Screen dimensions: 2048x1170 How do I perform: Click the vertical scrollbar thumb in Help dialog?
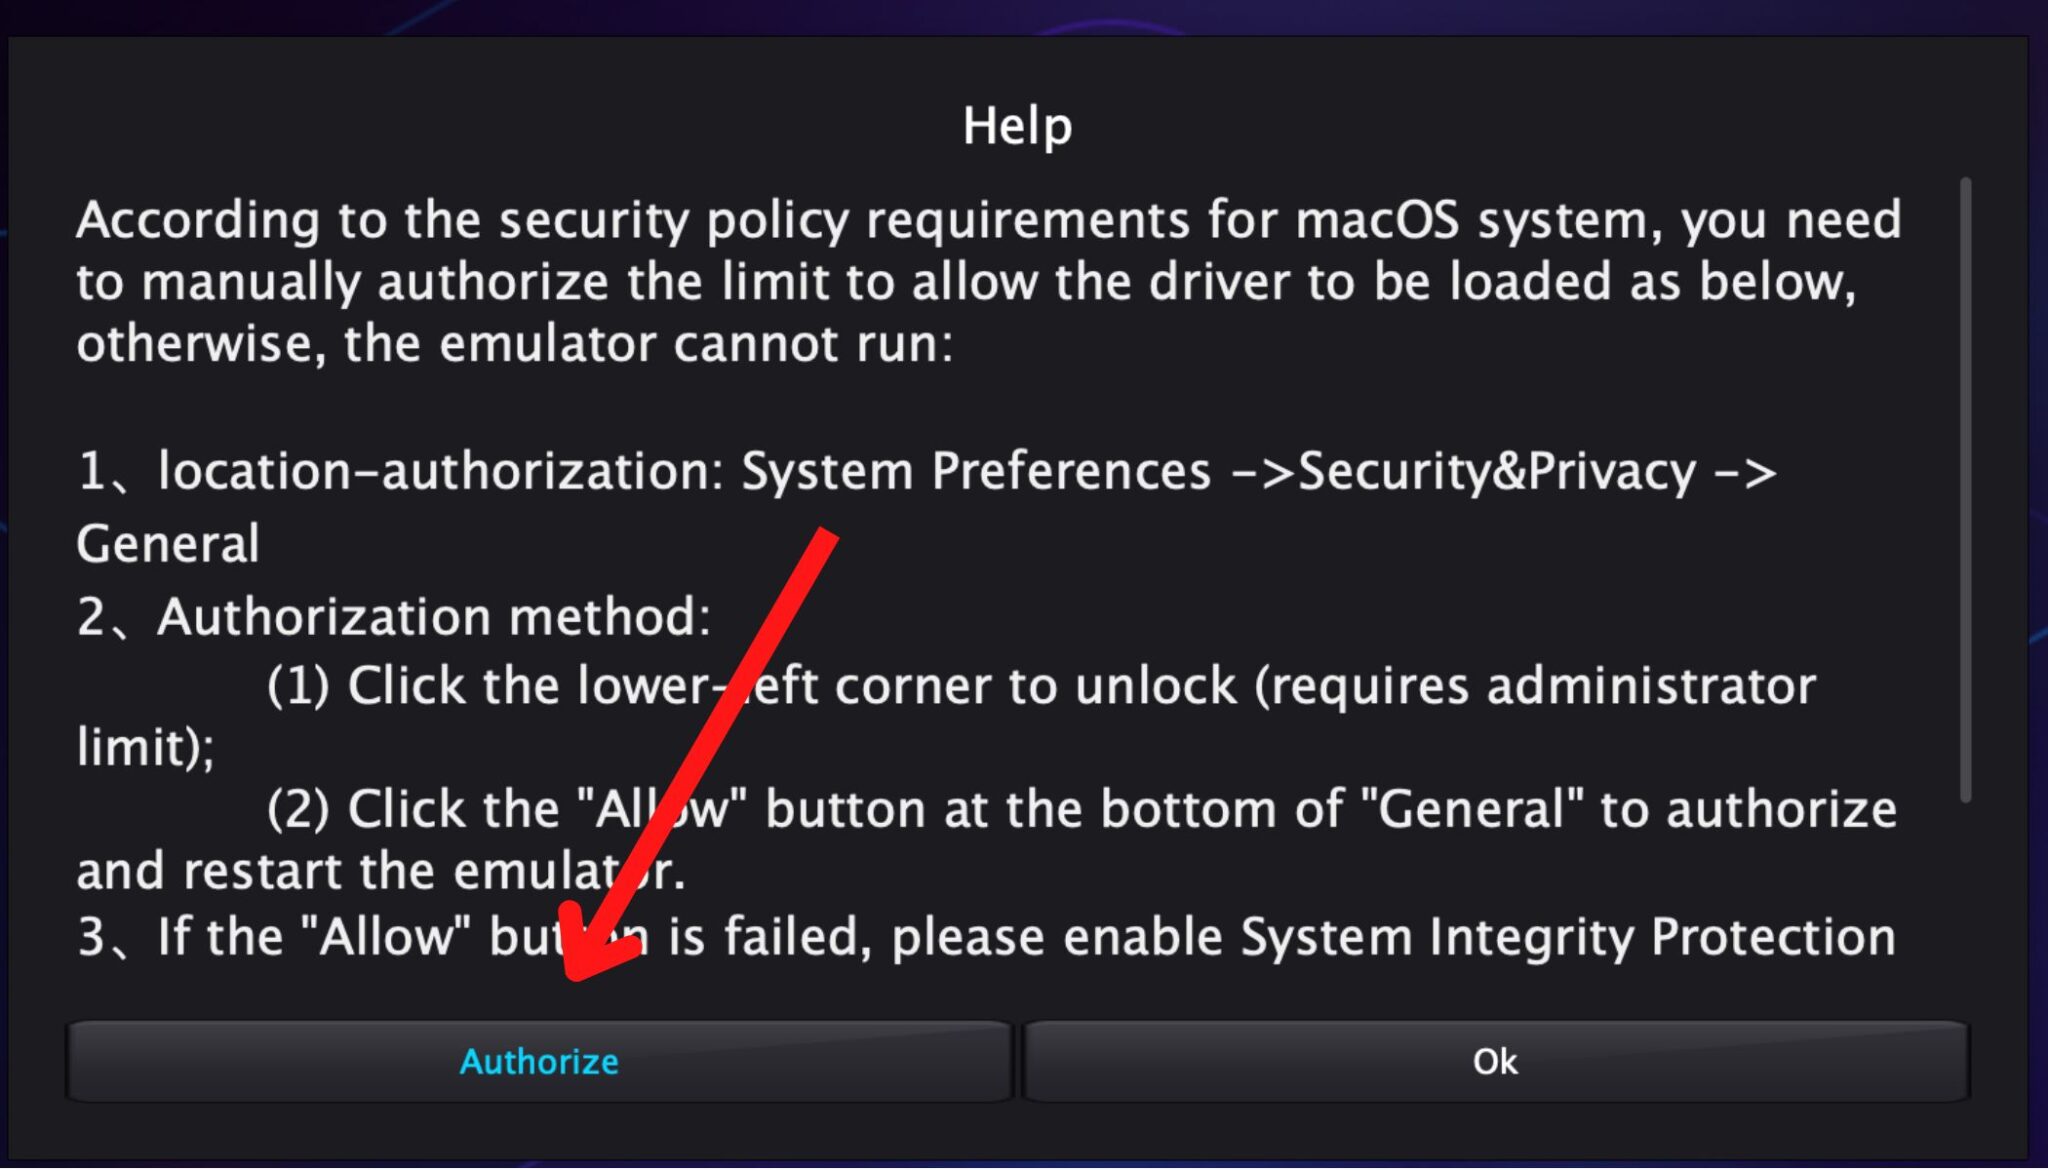(x=1965, y=490)
